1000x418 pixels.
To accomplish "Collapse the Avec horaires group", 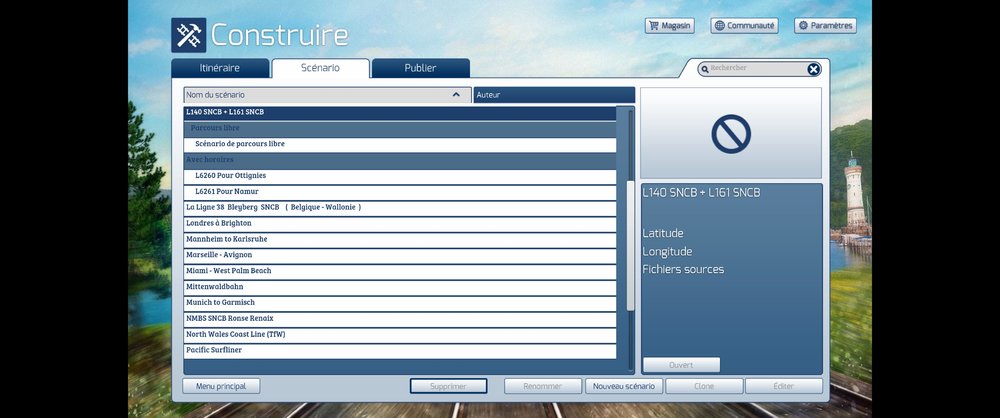I will (400, 160).
